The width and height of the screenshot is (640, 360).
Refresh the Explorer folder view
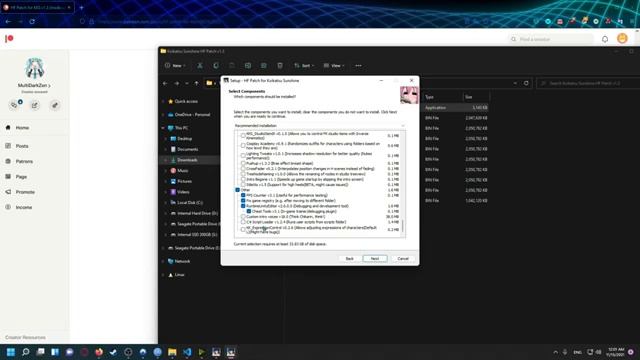[x=526, y=83]
